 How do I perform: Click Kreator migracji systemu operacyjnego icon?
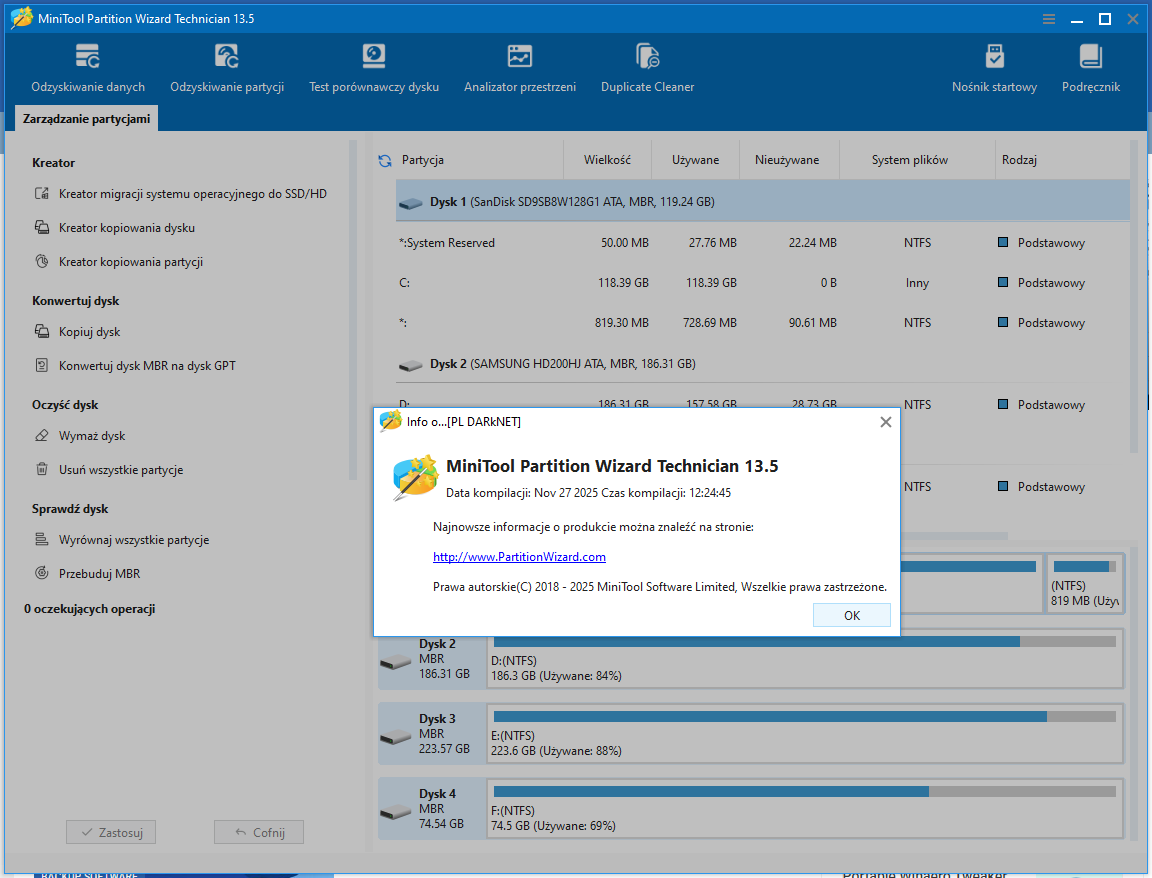[x=42, y=194]
